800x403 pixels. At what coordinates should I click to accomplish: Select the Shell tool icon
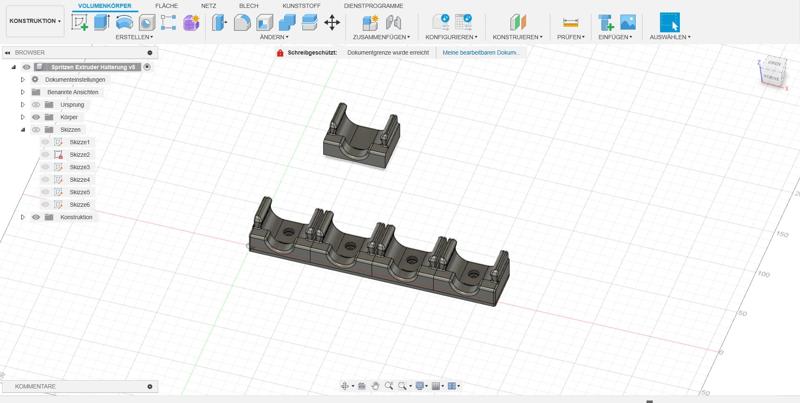point(265,22)
